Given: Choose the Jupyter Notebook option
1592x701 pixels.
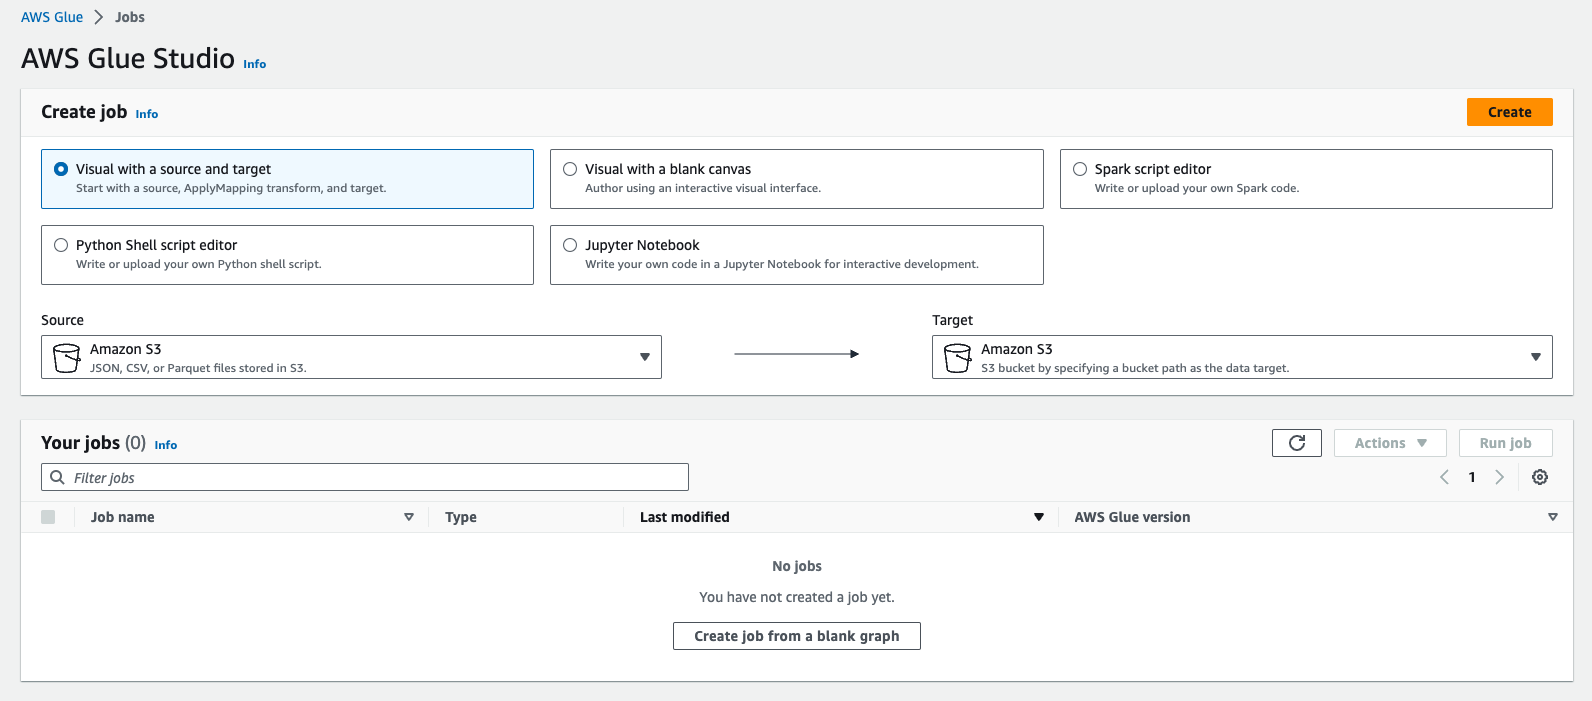Looking at the screenshot, I should pyautogui.click(x=796, y=255).
